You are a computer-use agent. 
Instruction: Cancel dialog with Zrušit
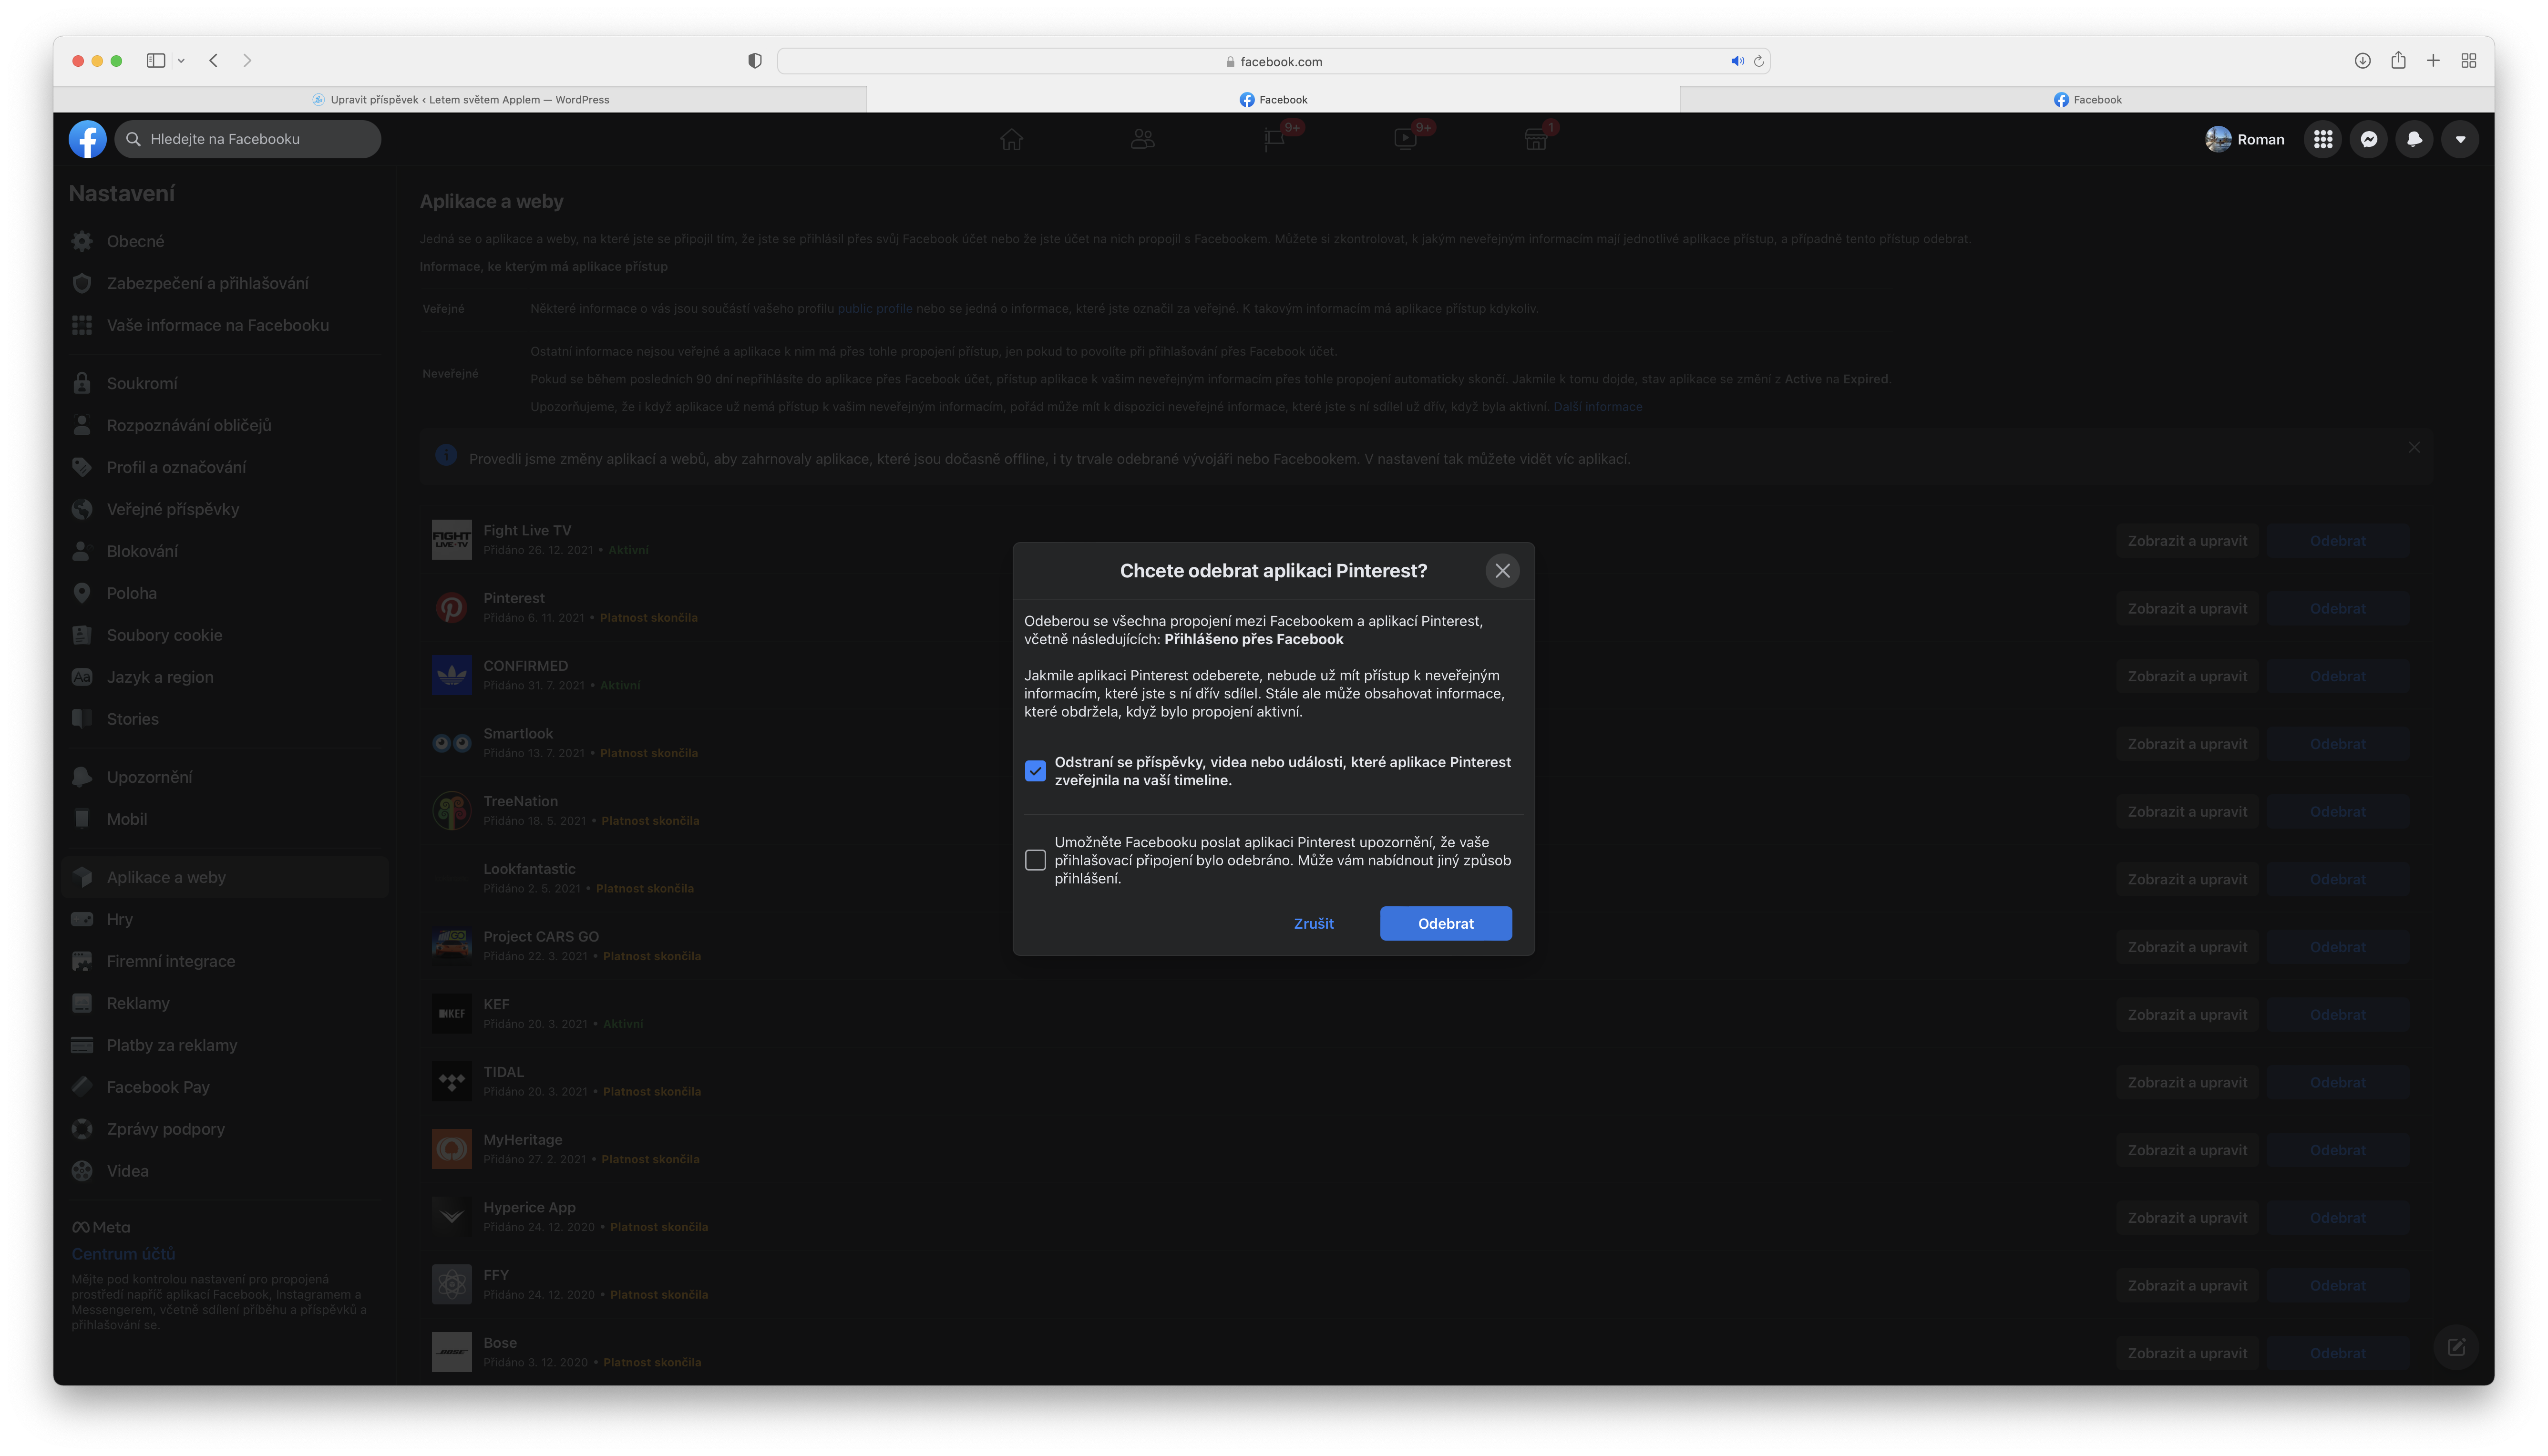coord(1313,923)
